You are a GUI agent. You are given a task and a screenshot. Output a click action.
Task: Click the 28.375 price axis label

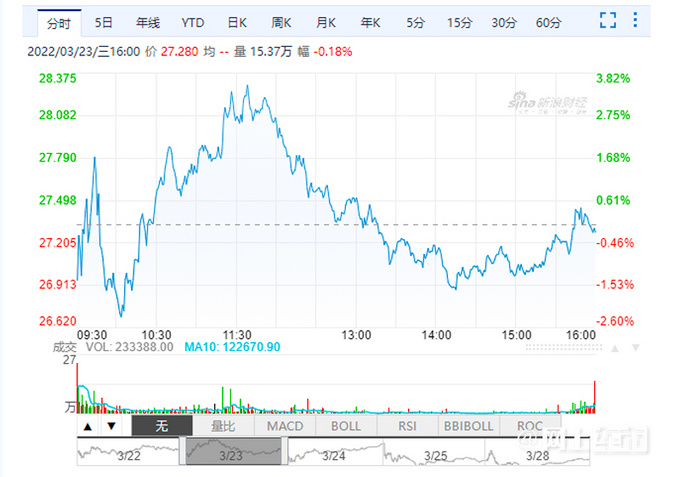pos(58,78)
